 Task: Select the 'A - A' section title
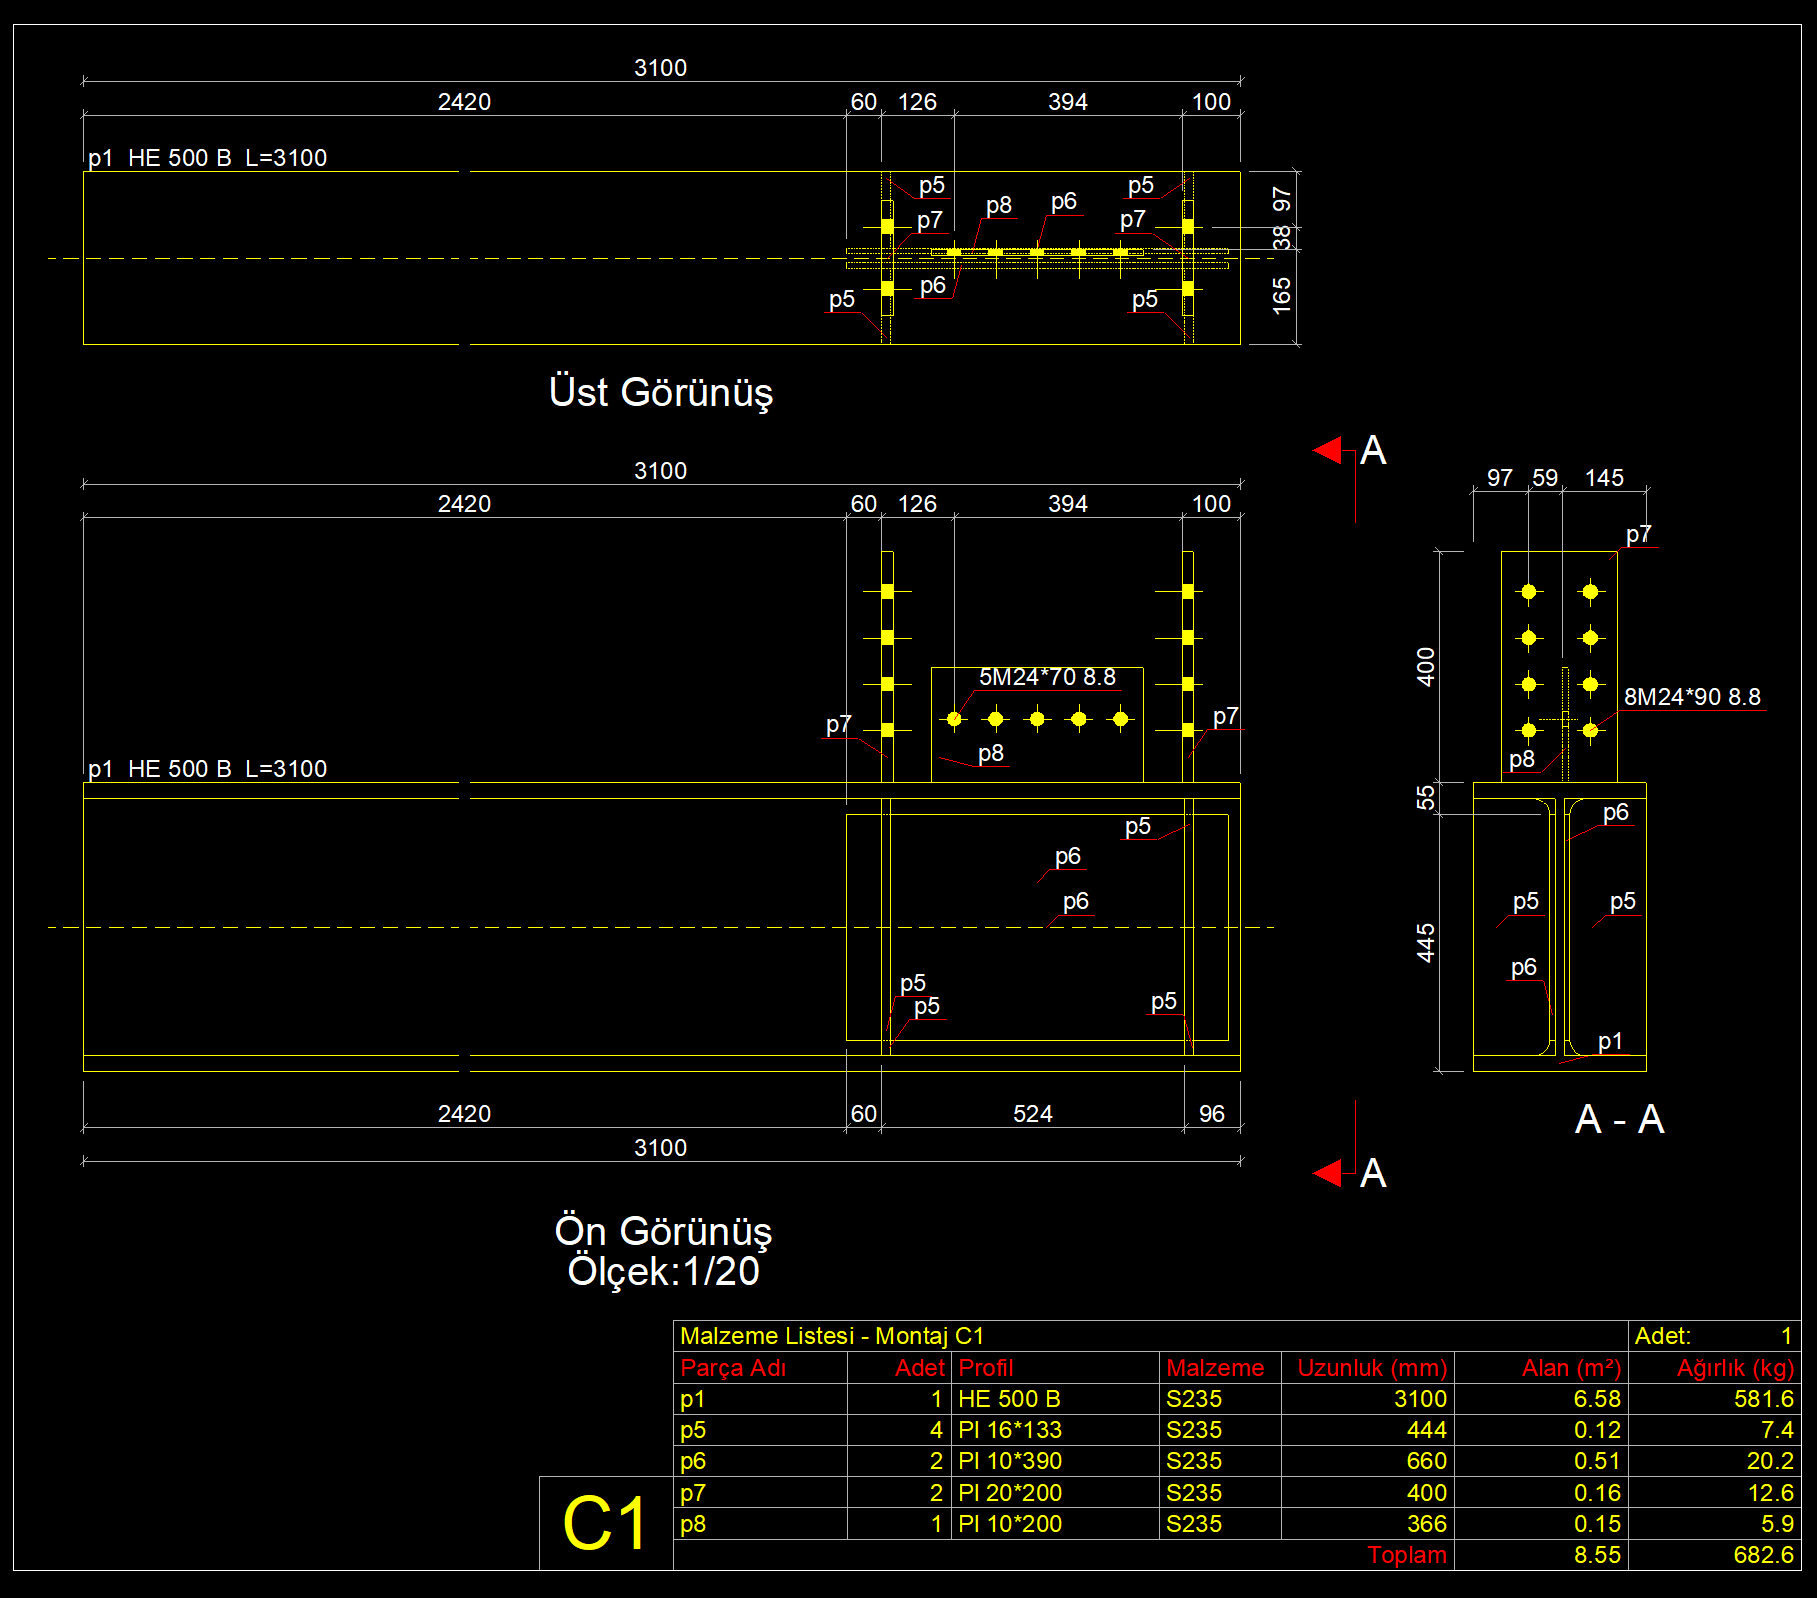1619,1119
